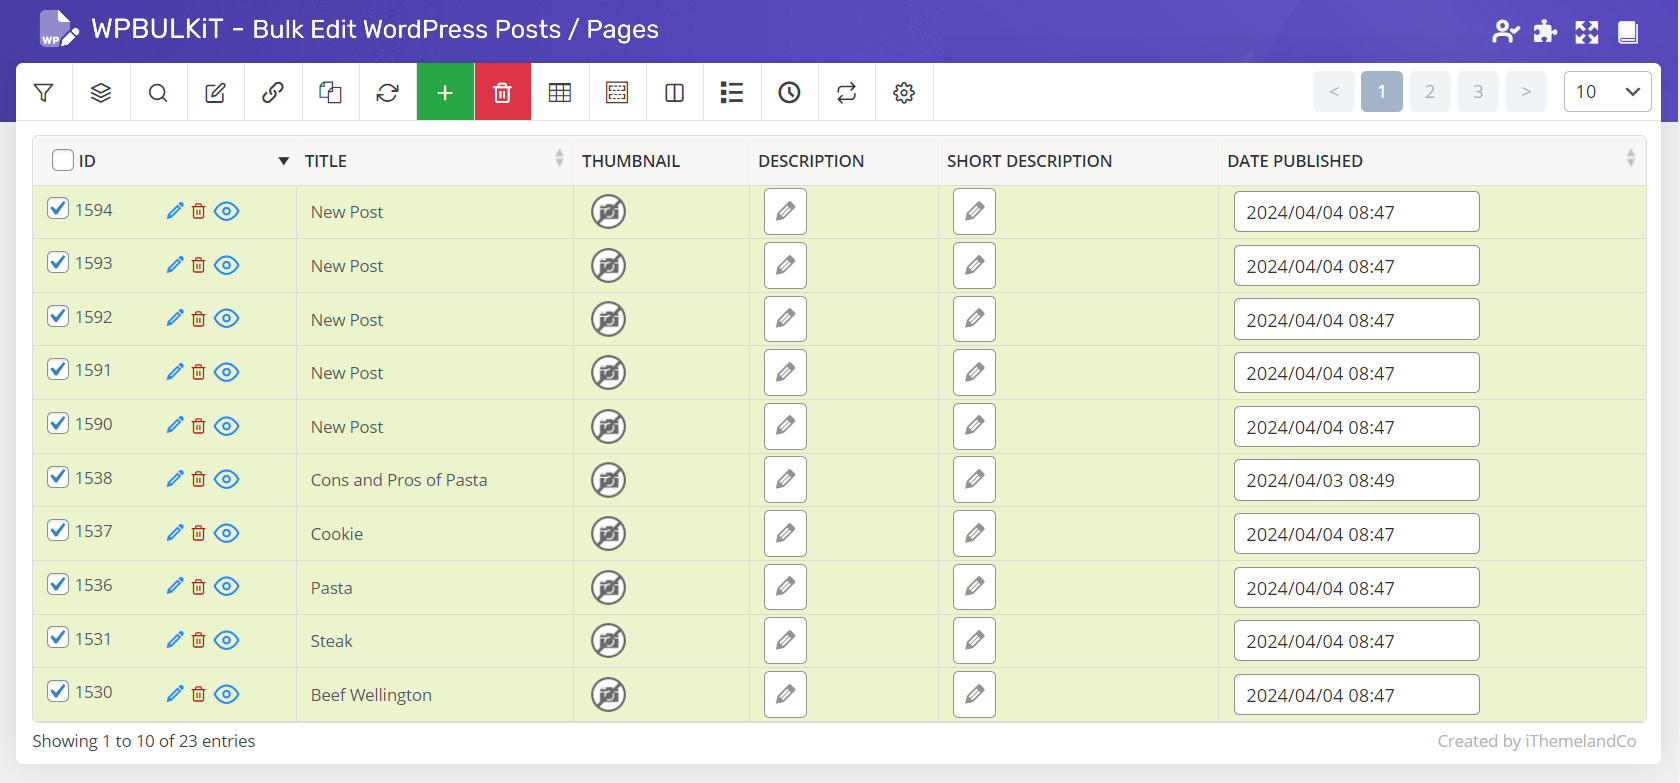Click the bulk edit layers icon
Image resolution: width=1680 pixels, height=783 pixels.
point(101,93)
